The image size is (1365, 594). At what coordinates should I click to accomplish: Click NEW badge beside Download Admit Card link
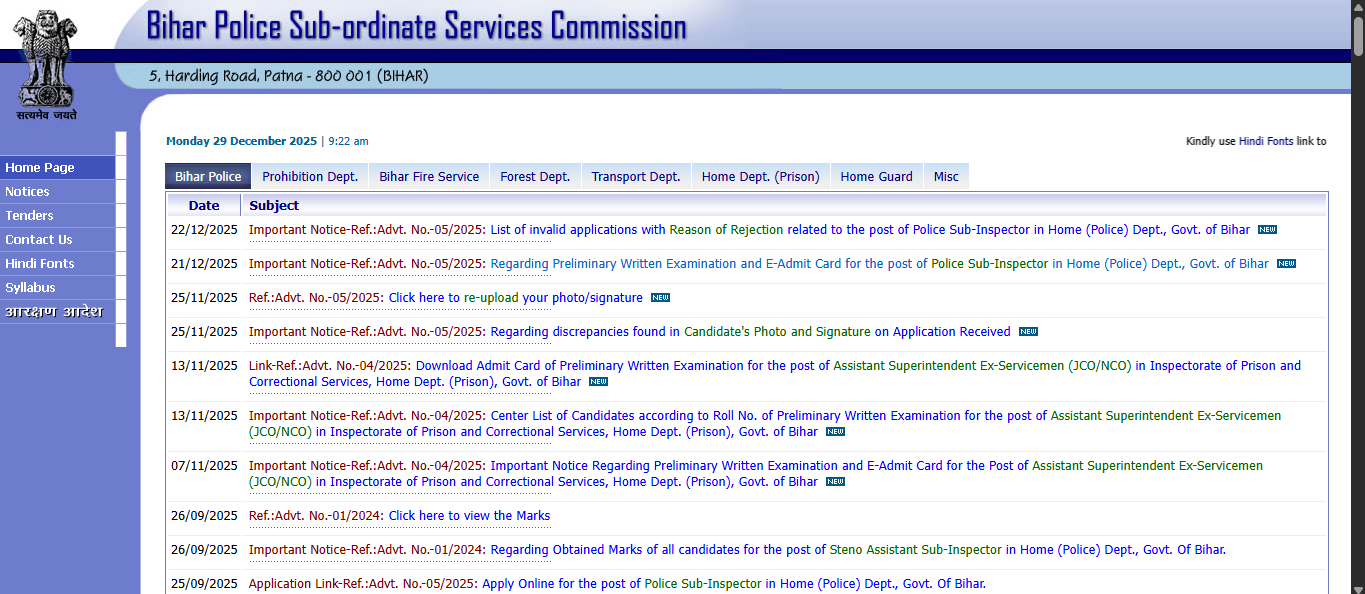click(x=598, y=382)
